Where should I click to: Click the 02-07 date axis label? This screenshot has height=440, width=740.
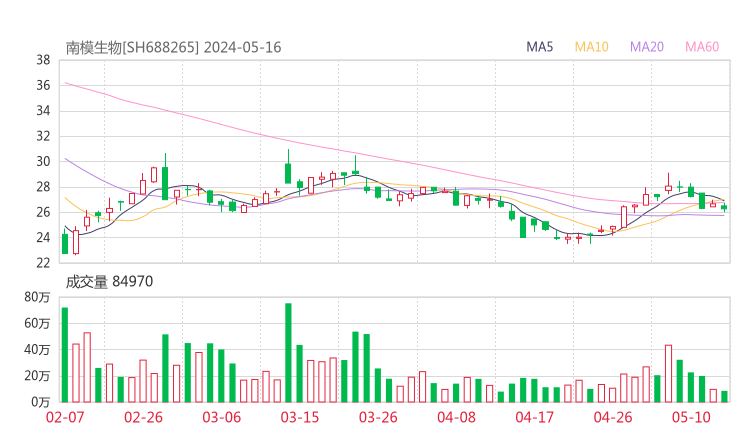(x=65, y=417)
